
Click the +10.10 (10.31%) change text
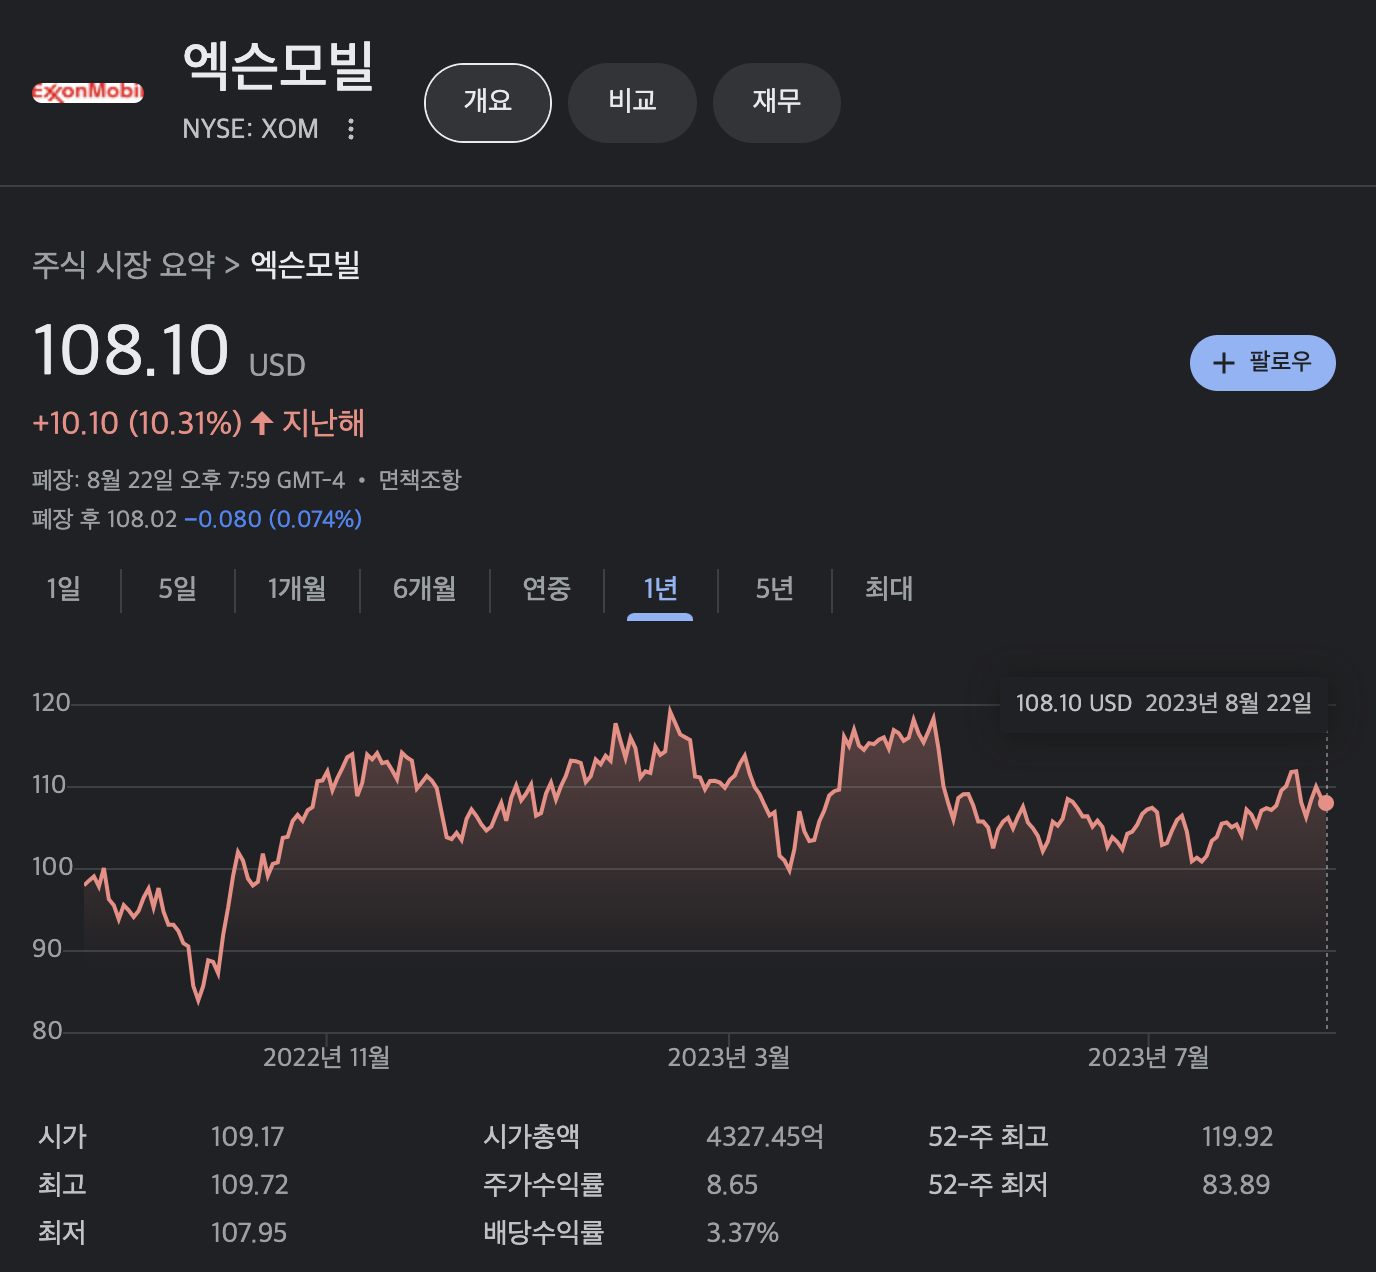(x=137, y=423)
